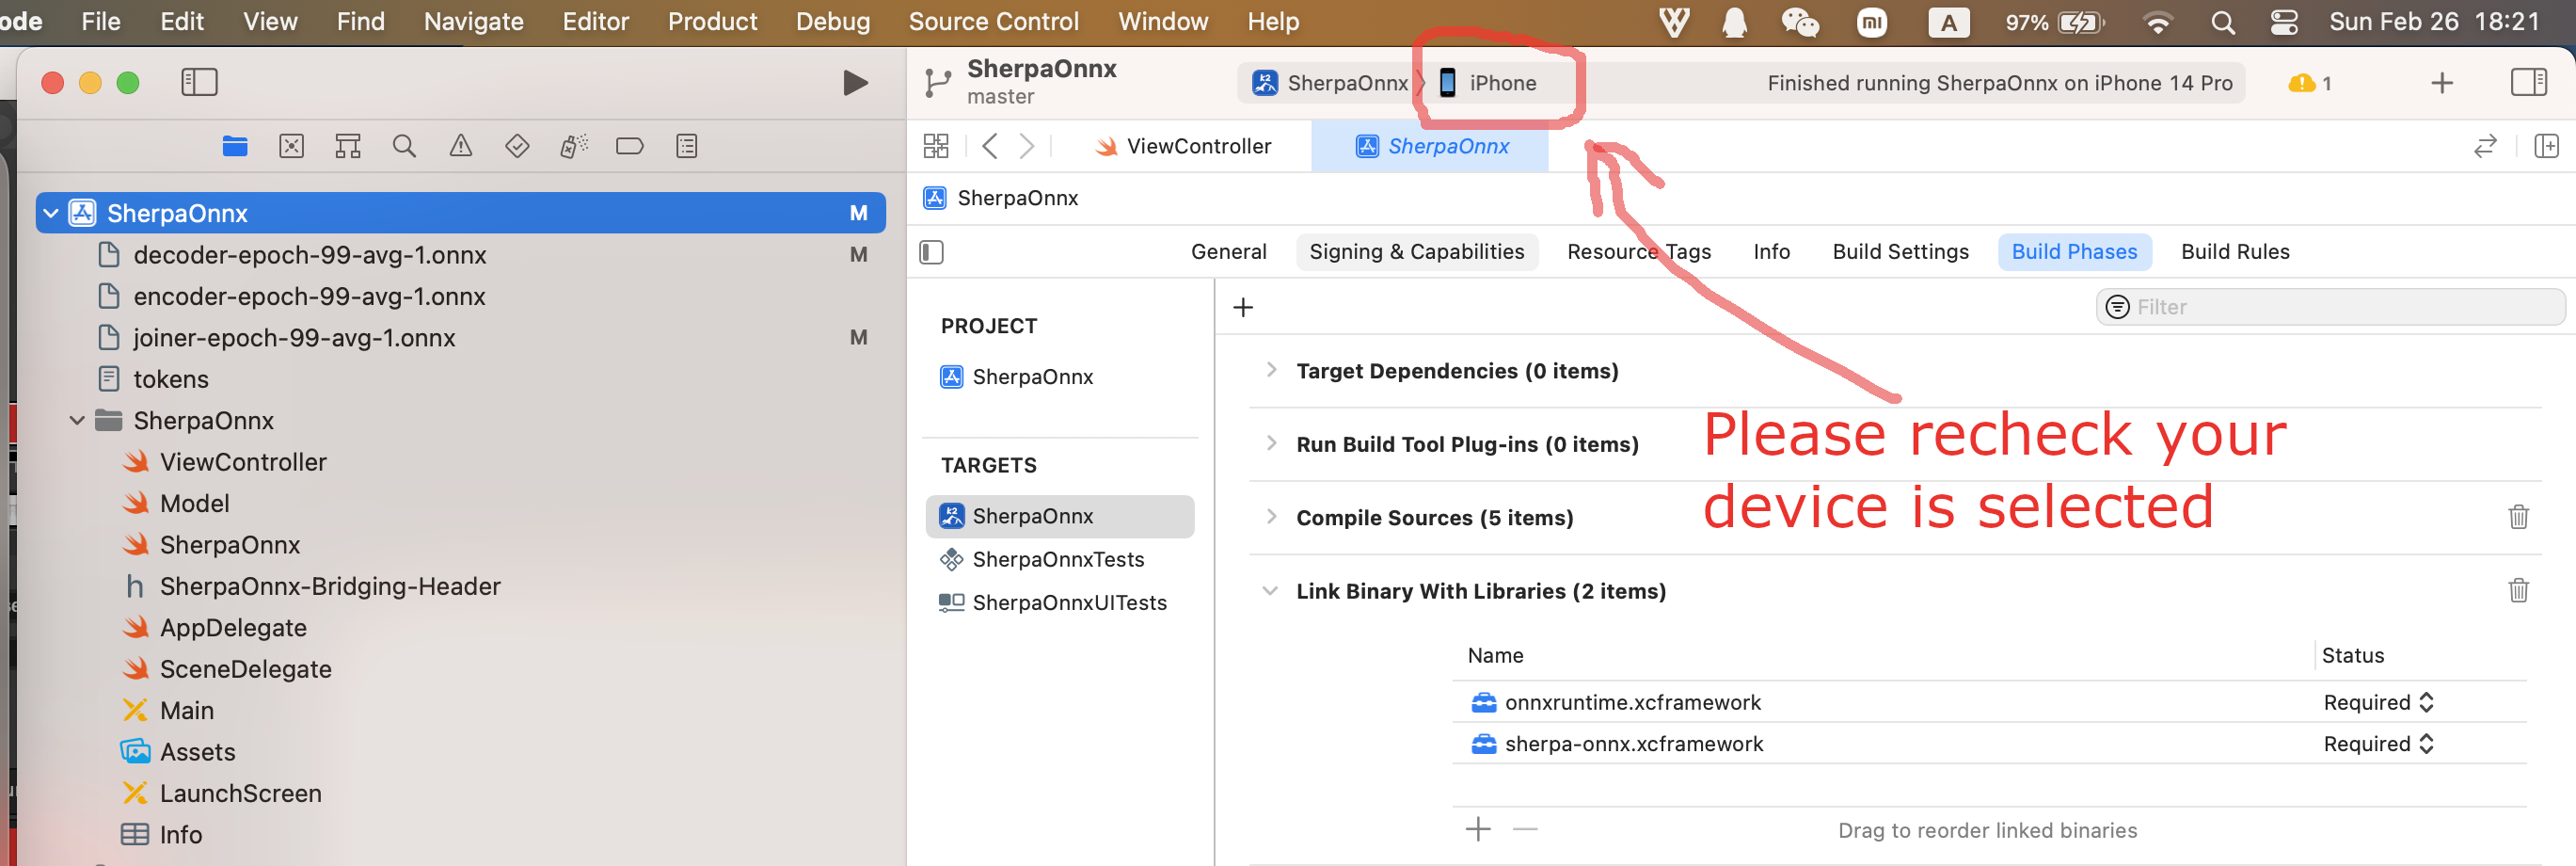Toggle the navigator sidebar visibility
Screen dimensions: 2576x866
[199, 82]
